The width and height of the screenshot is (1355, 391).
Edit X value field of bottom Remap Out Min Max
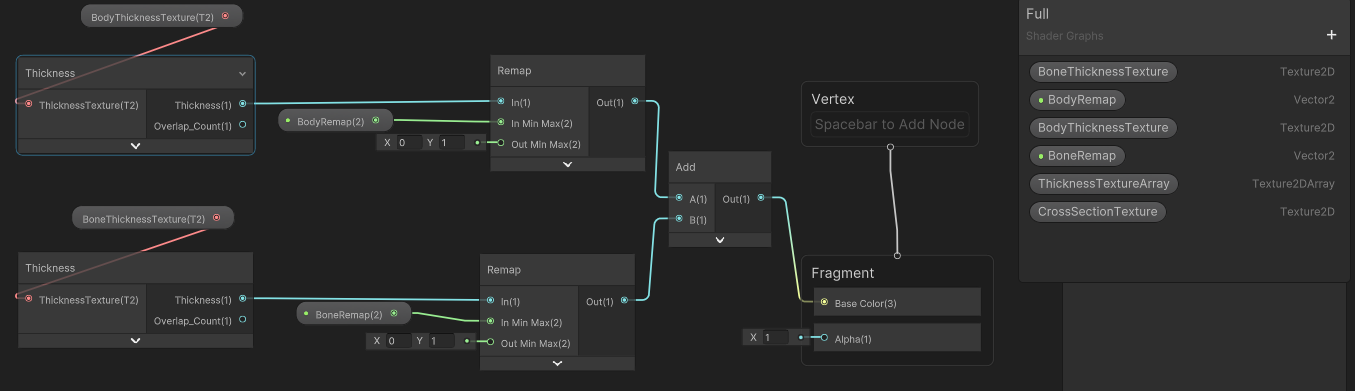(x=398, y=341)
